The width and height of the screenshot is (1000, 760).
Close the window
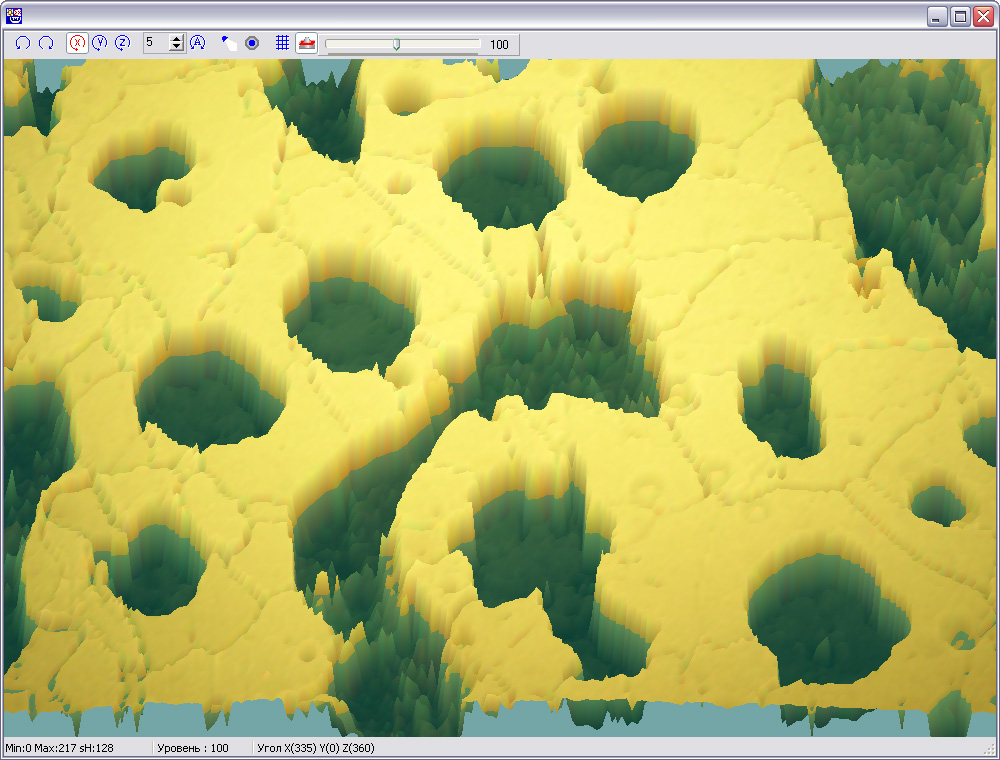click(x=983, y=17)
